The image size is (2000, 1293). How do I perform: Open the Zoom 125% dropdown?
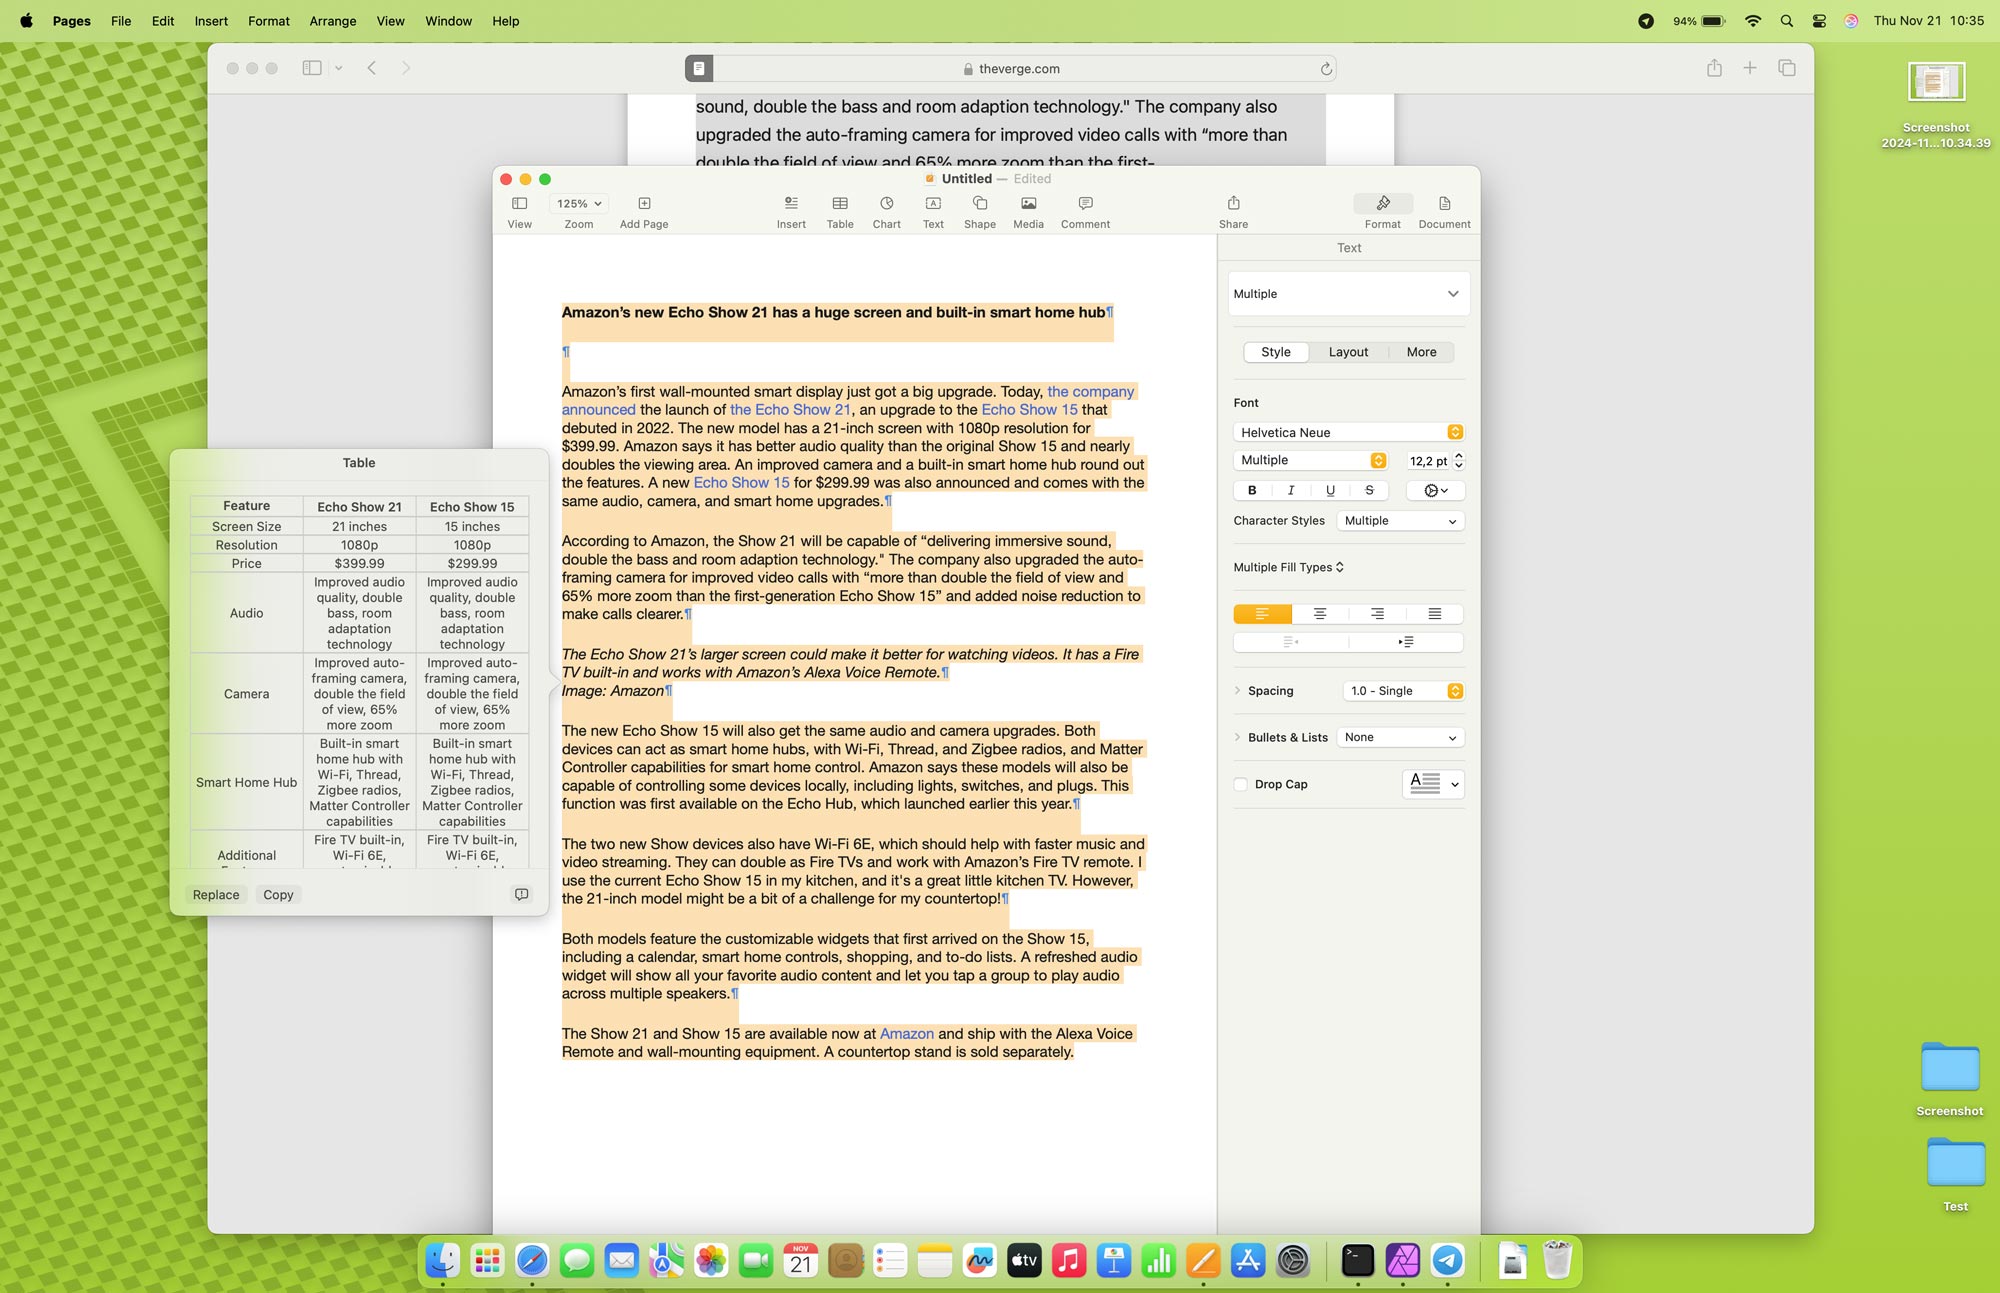point(579,204)
